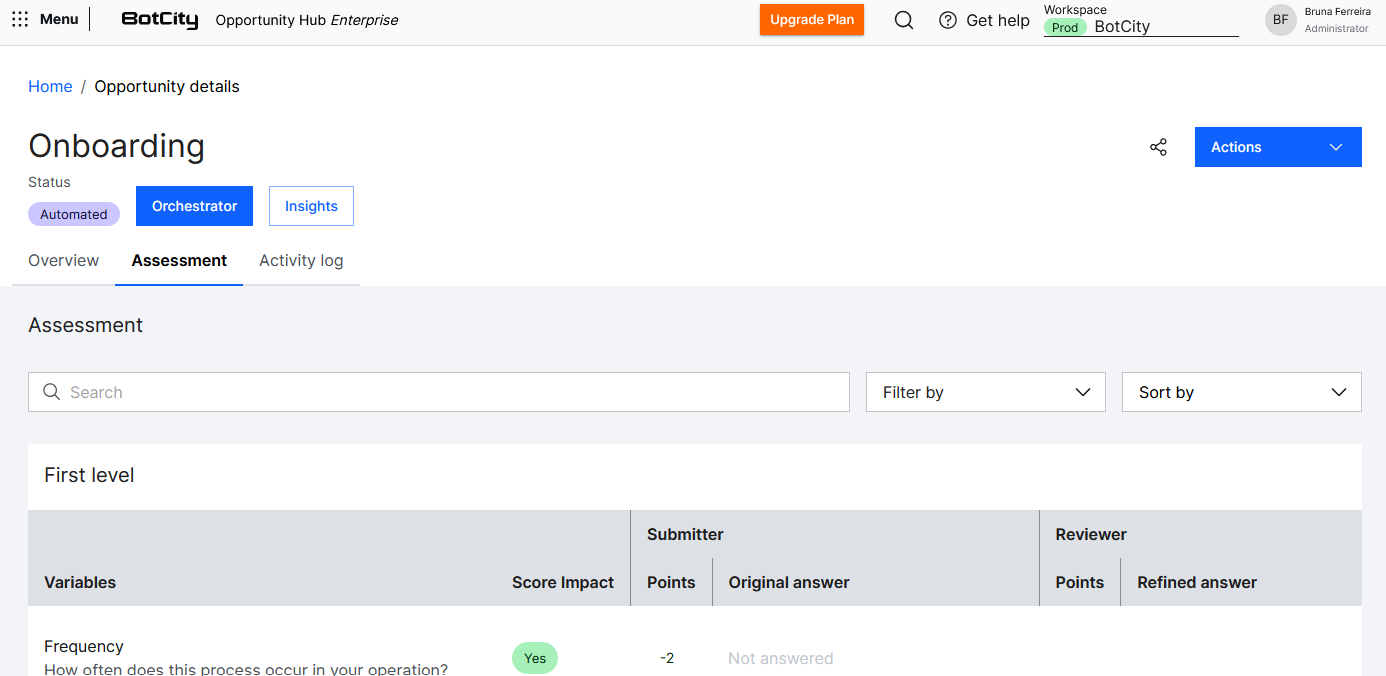Open the apps grid Menu icon
The height and width of the screenshot is (676, 1386).
click(20, 20)
